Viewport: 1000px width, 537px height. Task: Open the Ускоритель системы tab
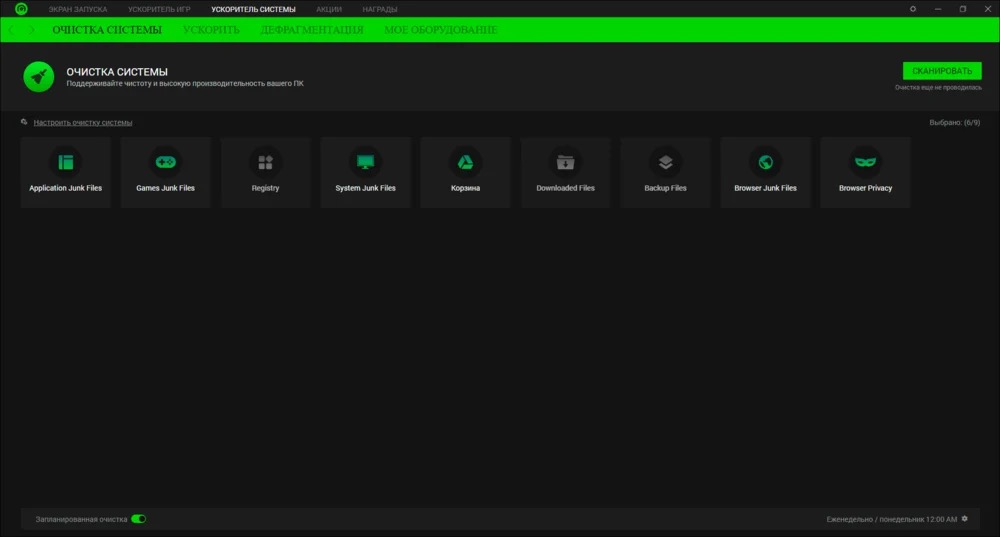pyautogui.click(x=253, y=10)
